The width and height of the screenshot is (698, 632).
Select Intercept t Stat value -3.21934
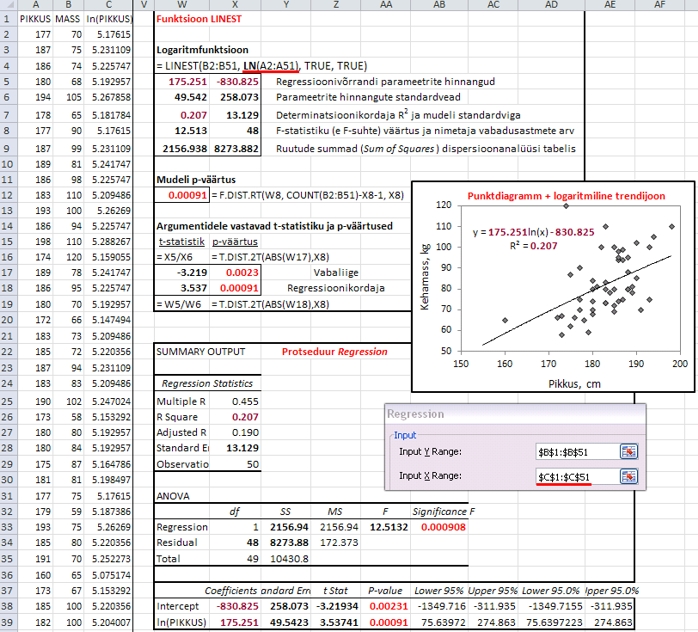(336, 606)
